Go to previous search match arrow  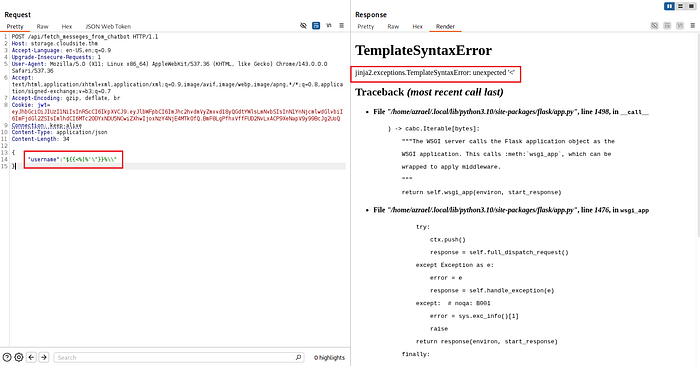(x=31, y=357)
